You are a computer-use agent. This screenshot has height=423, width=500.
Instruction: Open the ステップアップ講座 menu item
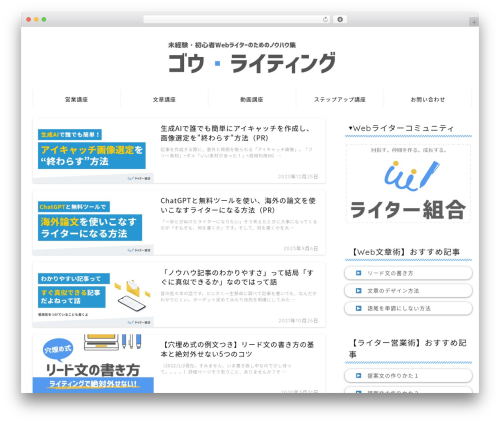point(340,99)
